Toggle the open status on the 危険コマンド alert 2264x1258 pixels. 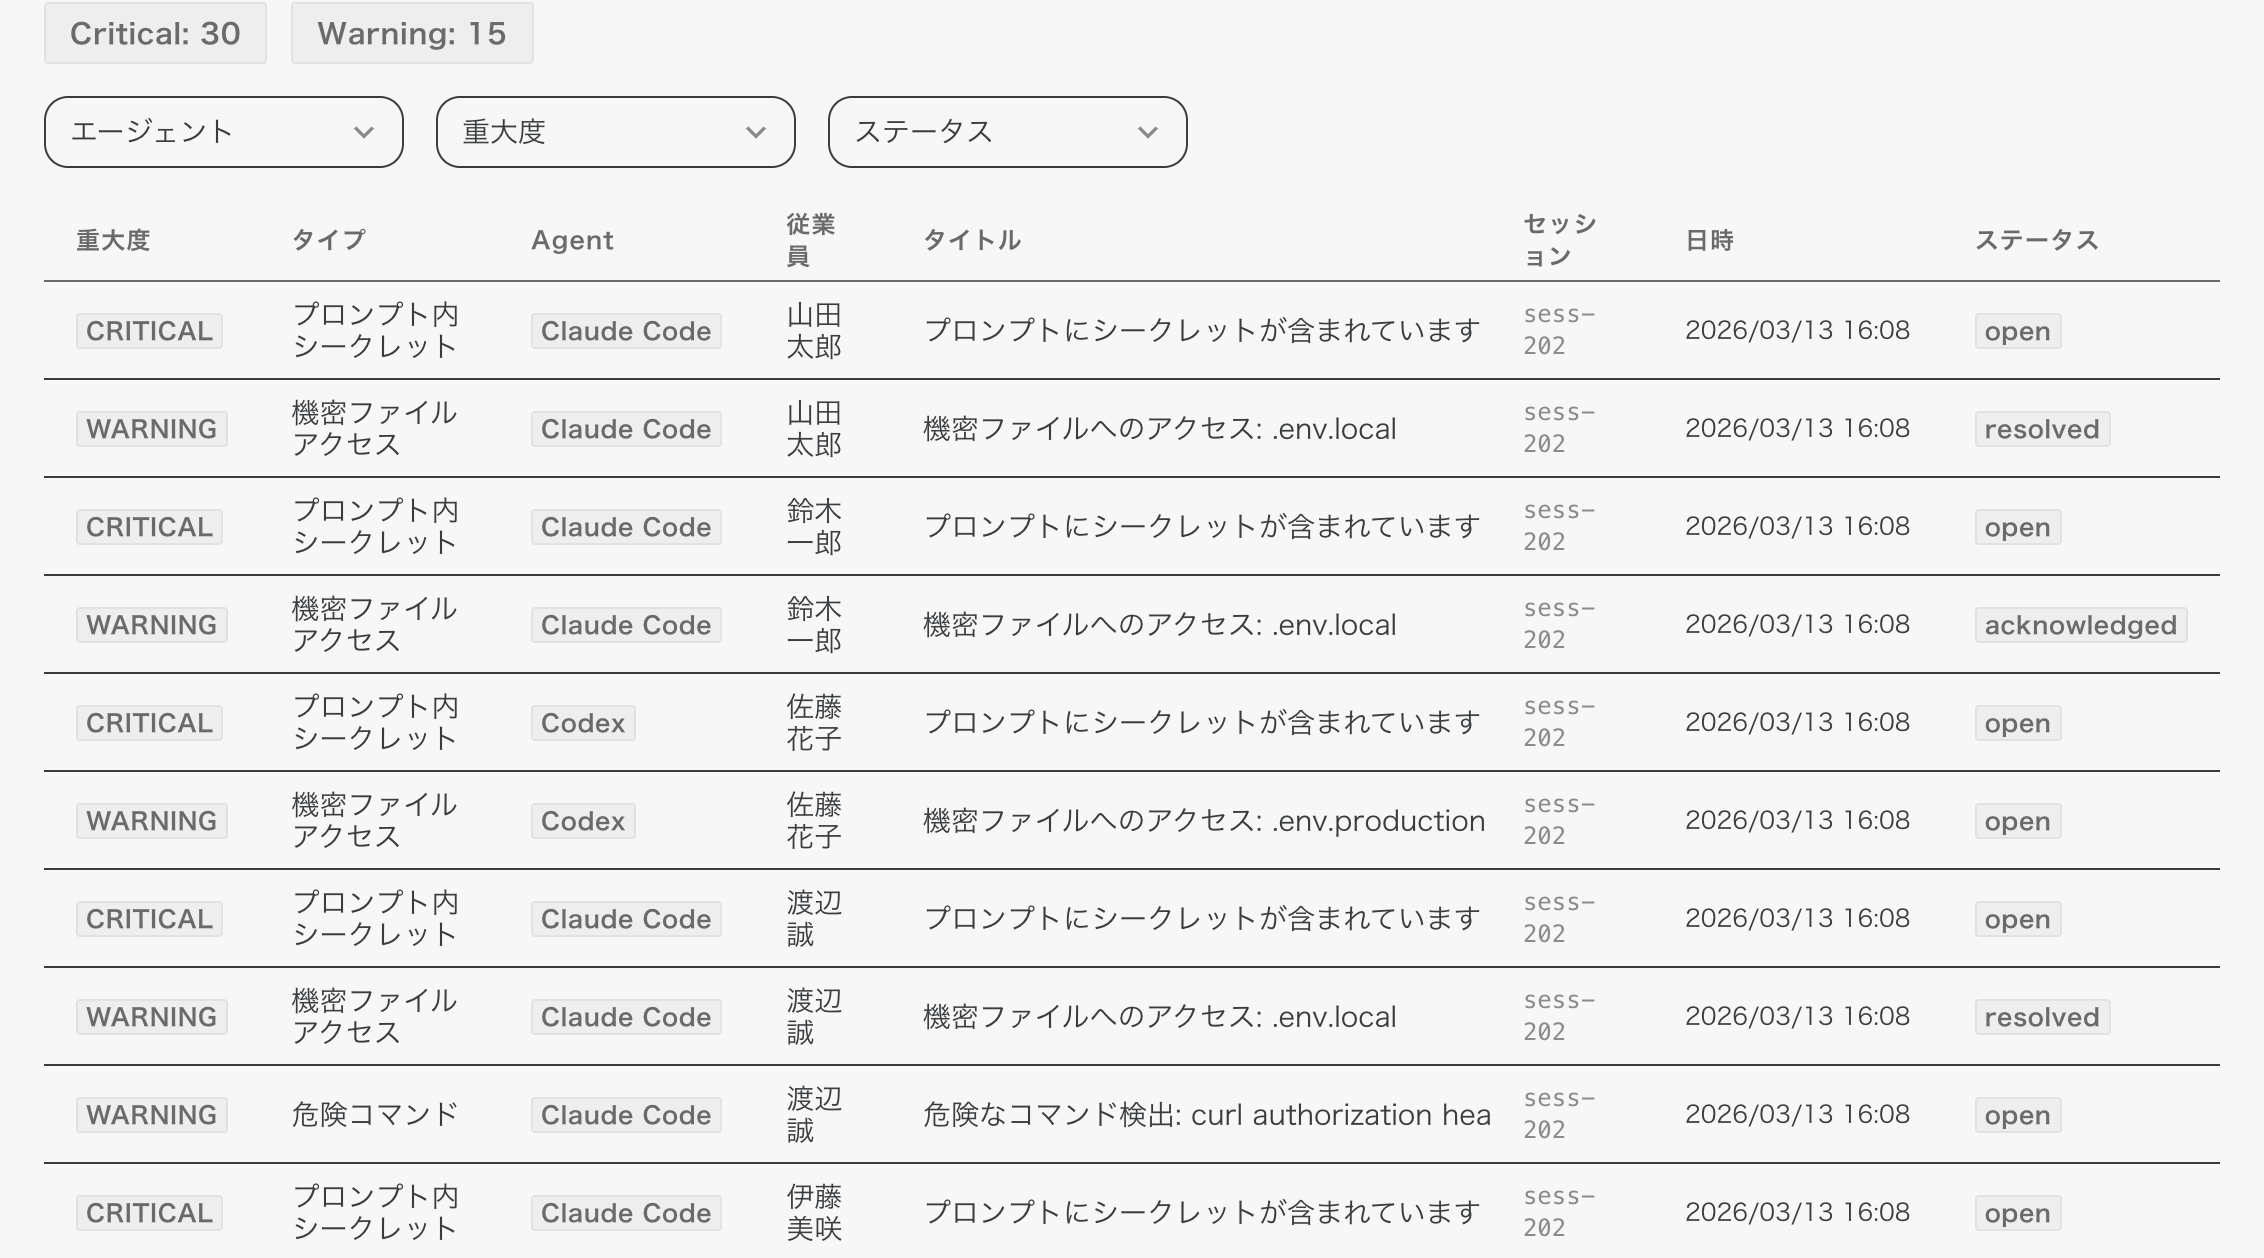pos(2017,1115)
